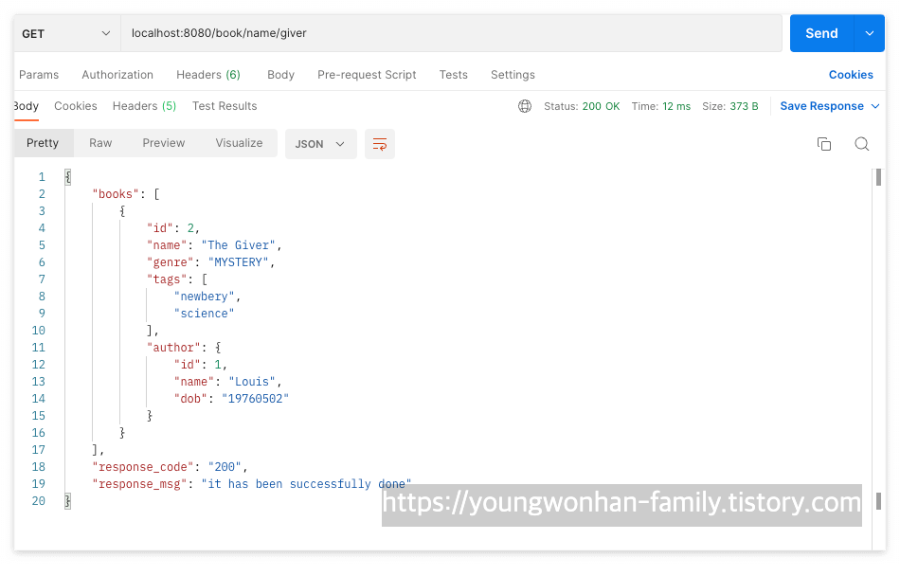Open the request Body tab
This screenshot has width=900, height=564.
(281, 75)
